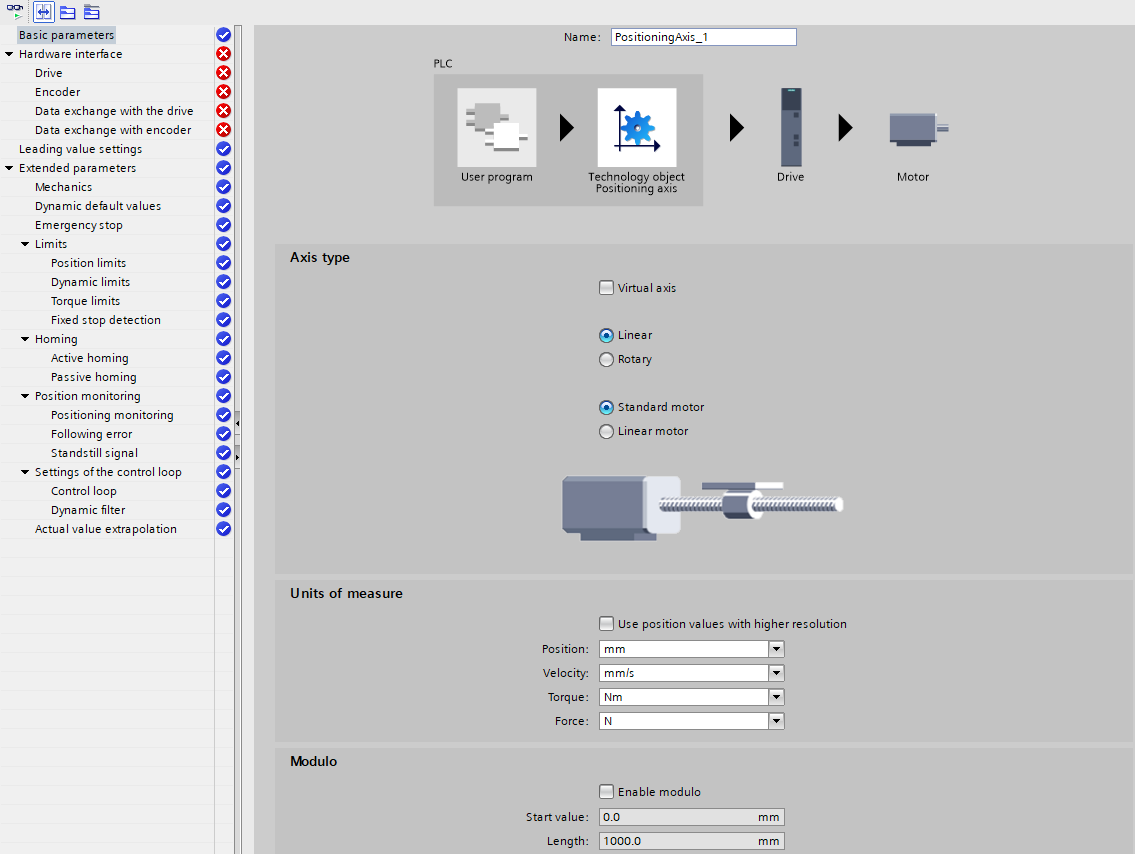Click the blue check icon beside Mechanics
This screenshot has height=854, width=1135.
[222, 186]
